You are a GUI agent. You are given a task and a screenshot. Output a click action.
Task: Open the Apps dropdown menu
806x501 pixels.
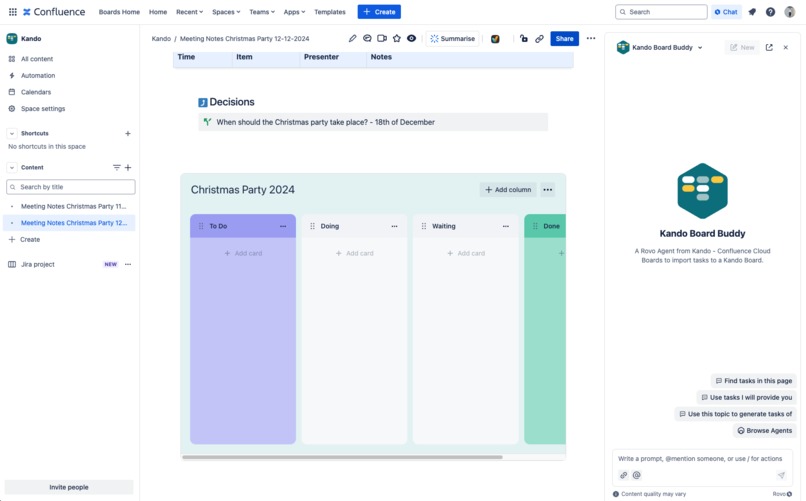[x=294, y=12]
